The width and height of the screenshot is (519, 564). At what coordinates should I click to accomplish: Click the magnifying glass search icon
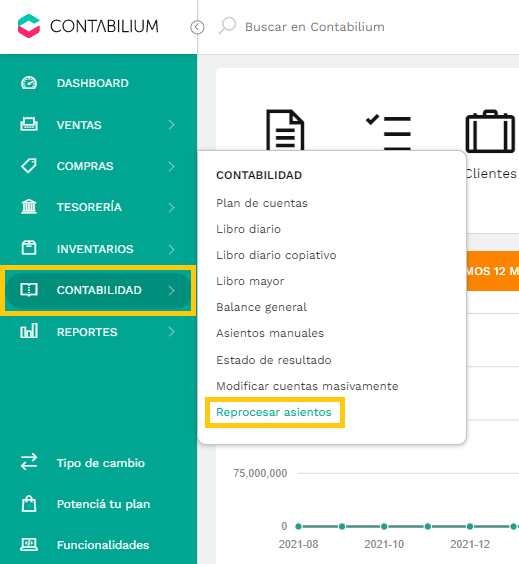(227, 26)
